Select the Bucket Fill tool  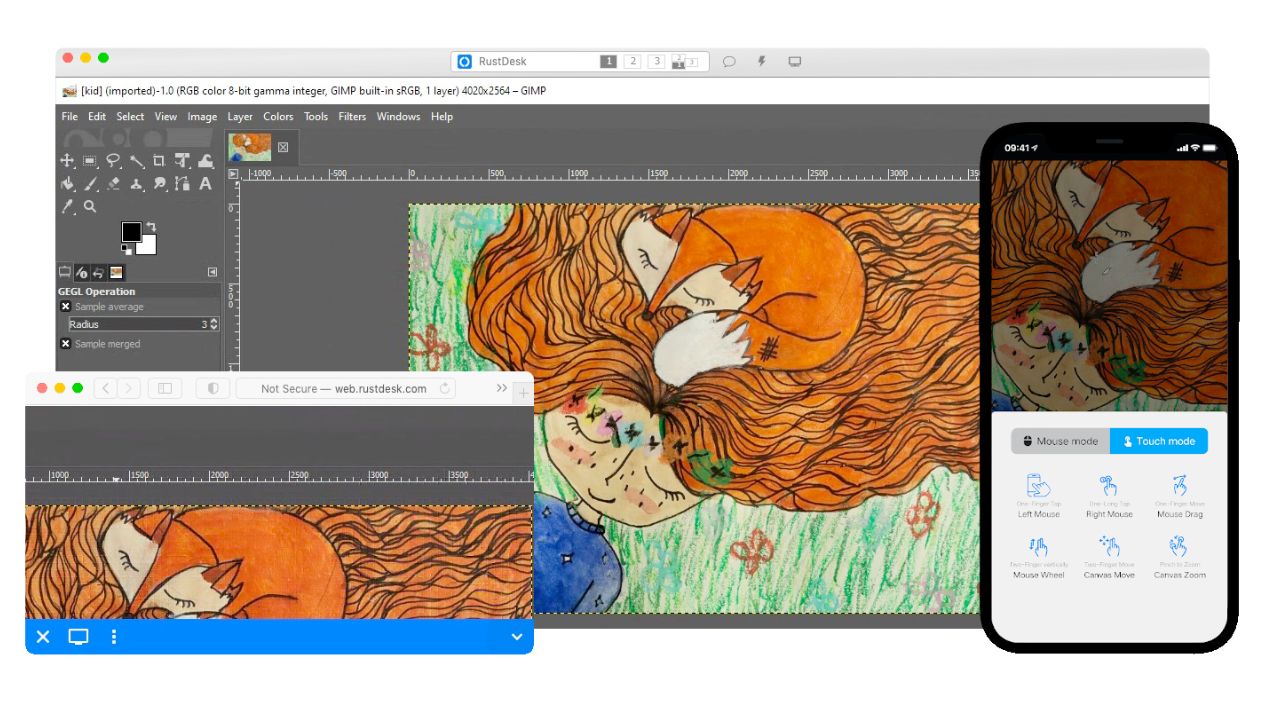67,184
